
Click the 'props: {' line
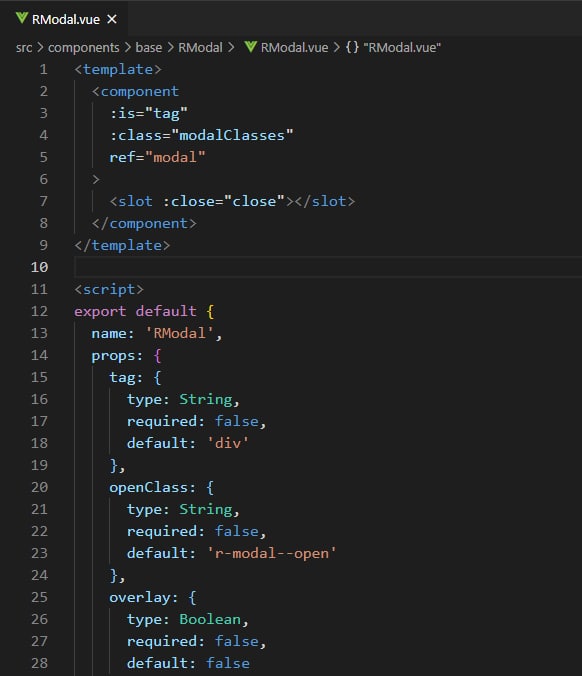(126, 356)
